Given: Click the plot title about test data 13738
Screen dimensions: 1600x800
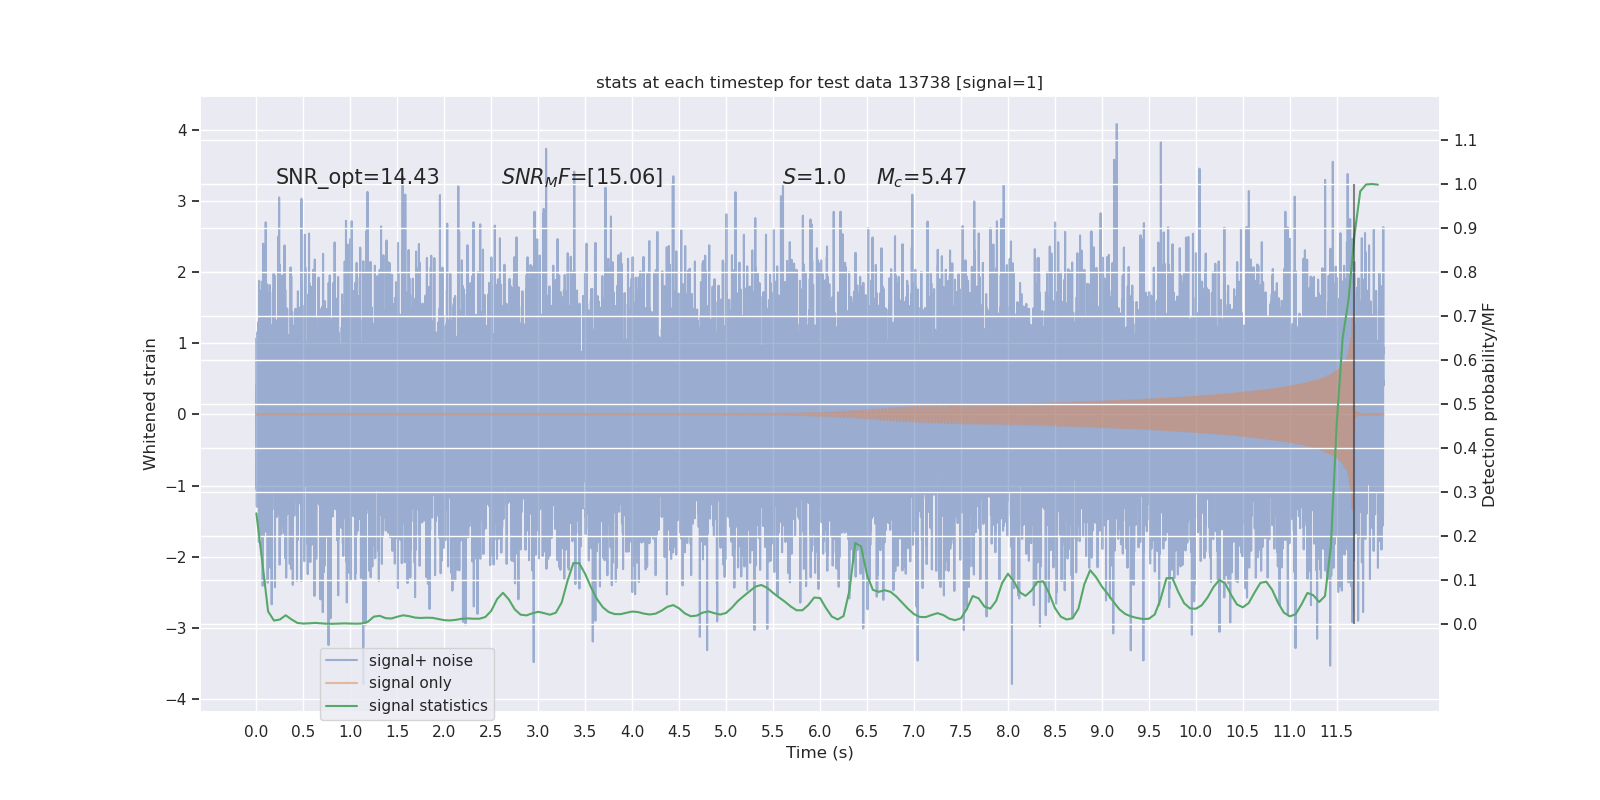Looking at the screenshot, I should click(819, 82).
